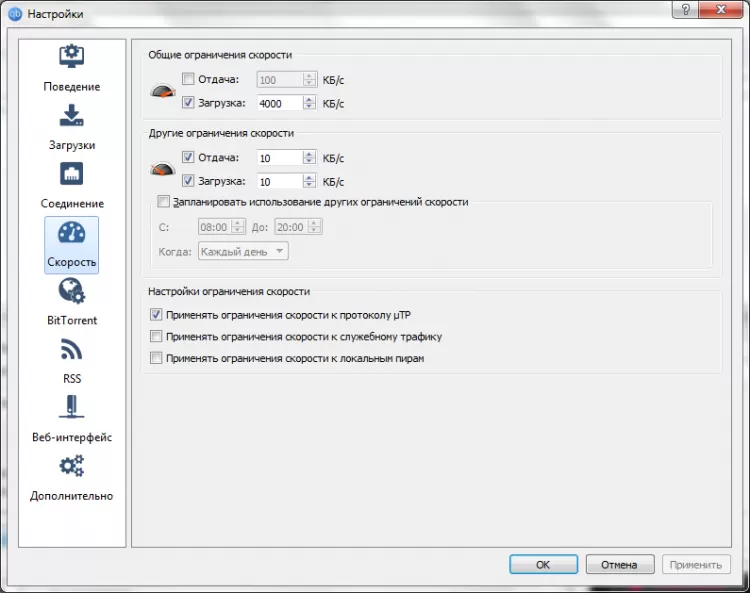The height and width of the screenshot is (593, 750).
Task: Open the Веб-интерфейс icon
Action: pos(72,407)
